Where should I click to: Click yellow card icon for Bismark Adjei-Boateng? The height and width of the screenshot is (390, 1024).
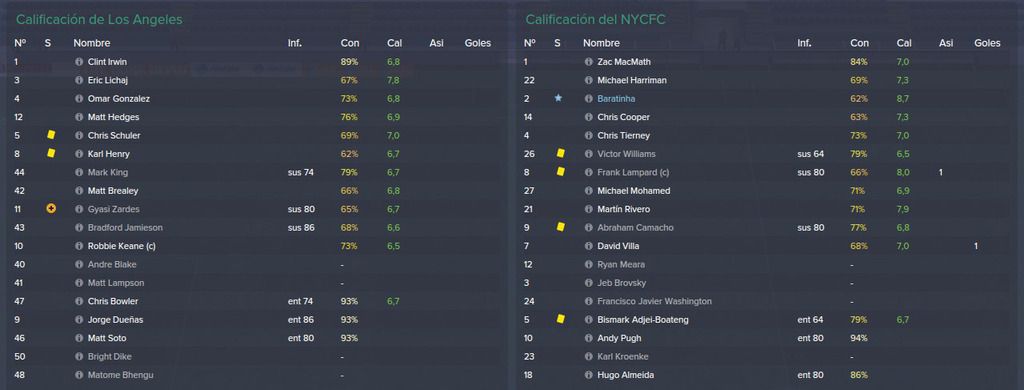point(560,319)
